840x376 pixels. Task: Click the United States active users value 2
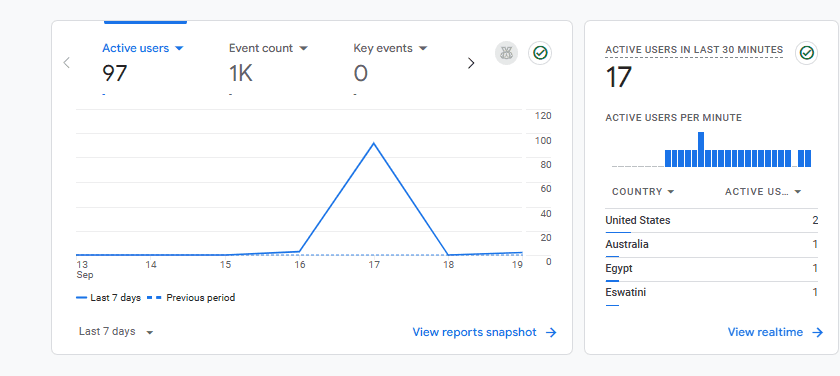coord(815,221)
